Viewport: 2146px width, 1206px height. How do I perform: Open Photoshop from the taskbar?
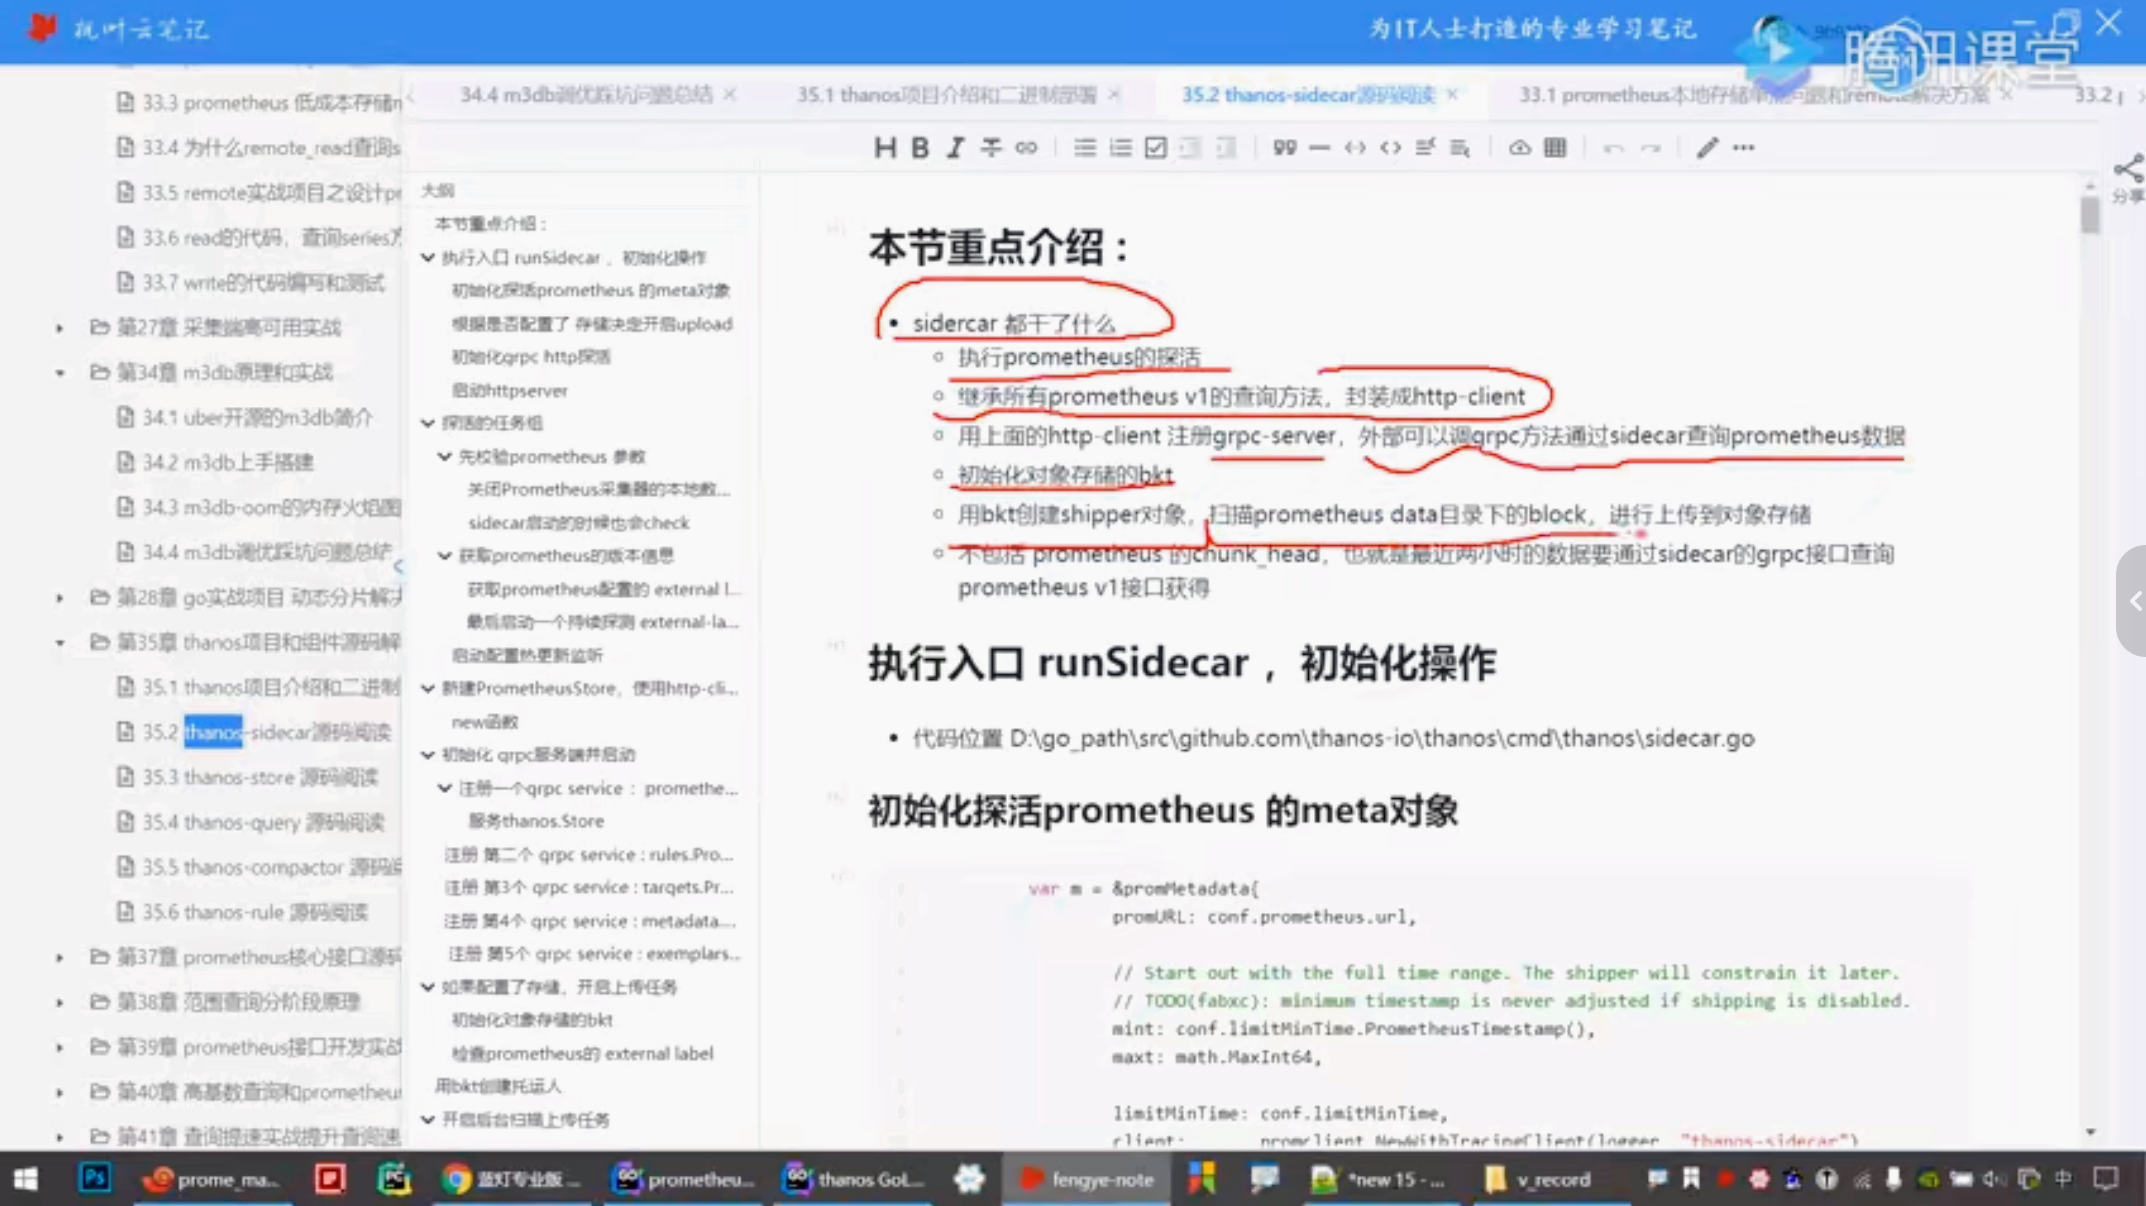click(x=95, y=1179)
